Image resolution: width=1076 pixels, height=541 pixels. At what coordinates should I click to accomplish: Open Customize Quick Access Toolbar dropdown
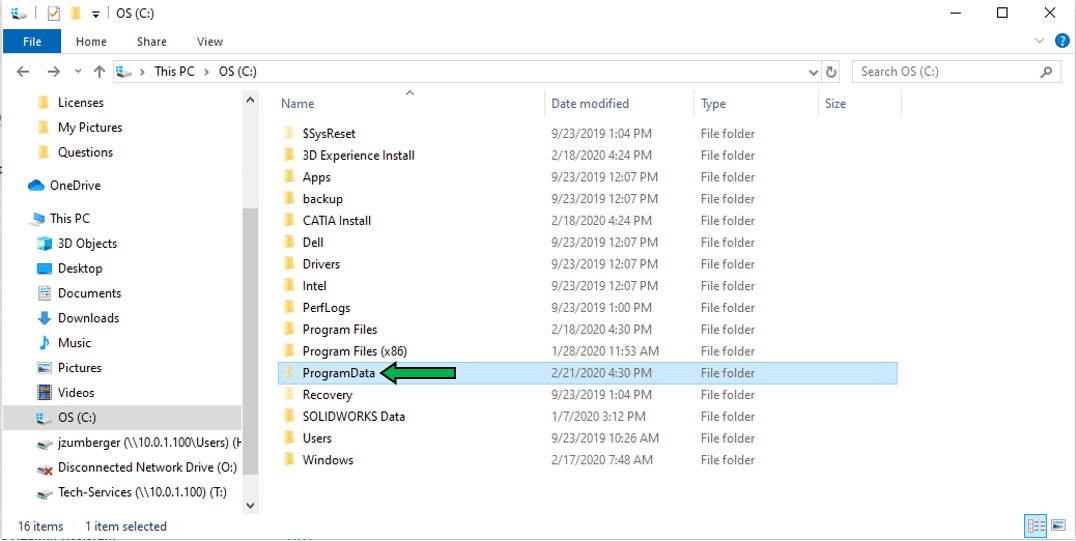tap(96, 14)
